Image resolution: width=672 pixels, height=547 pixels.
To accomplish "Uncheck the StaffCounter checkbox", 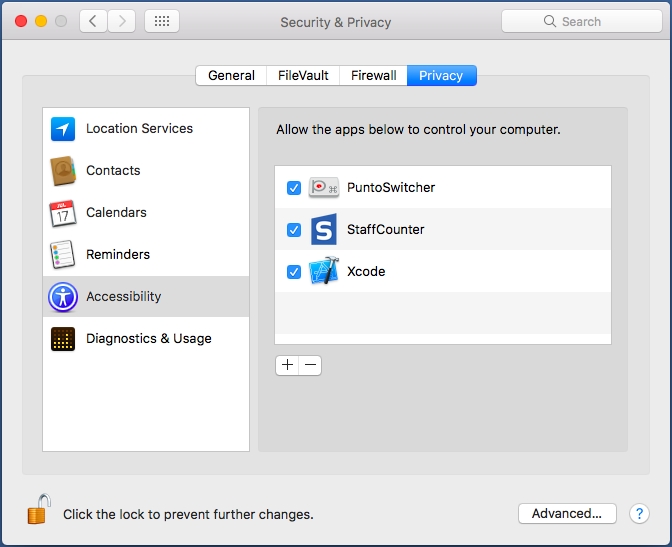I will [294, 230].
